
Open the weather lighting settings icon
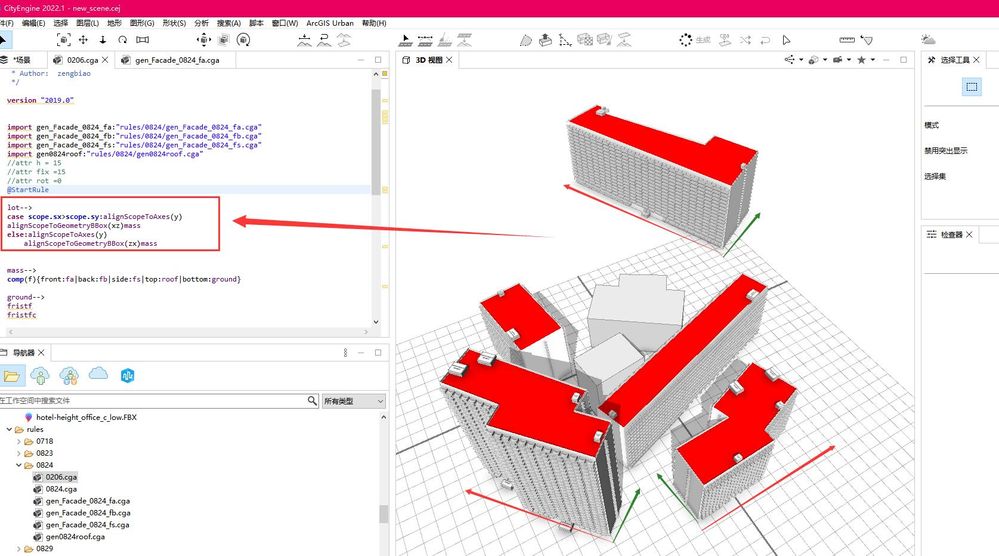tap(928, 39)
